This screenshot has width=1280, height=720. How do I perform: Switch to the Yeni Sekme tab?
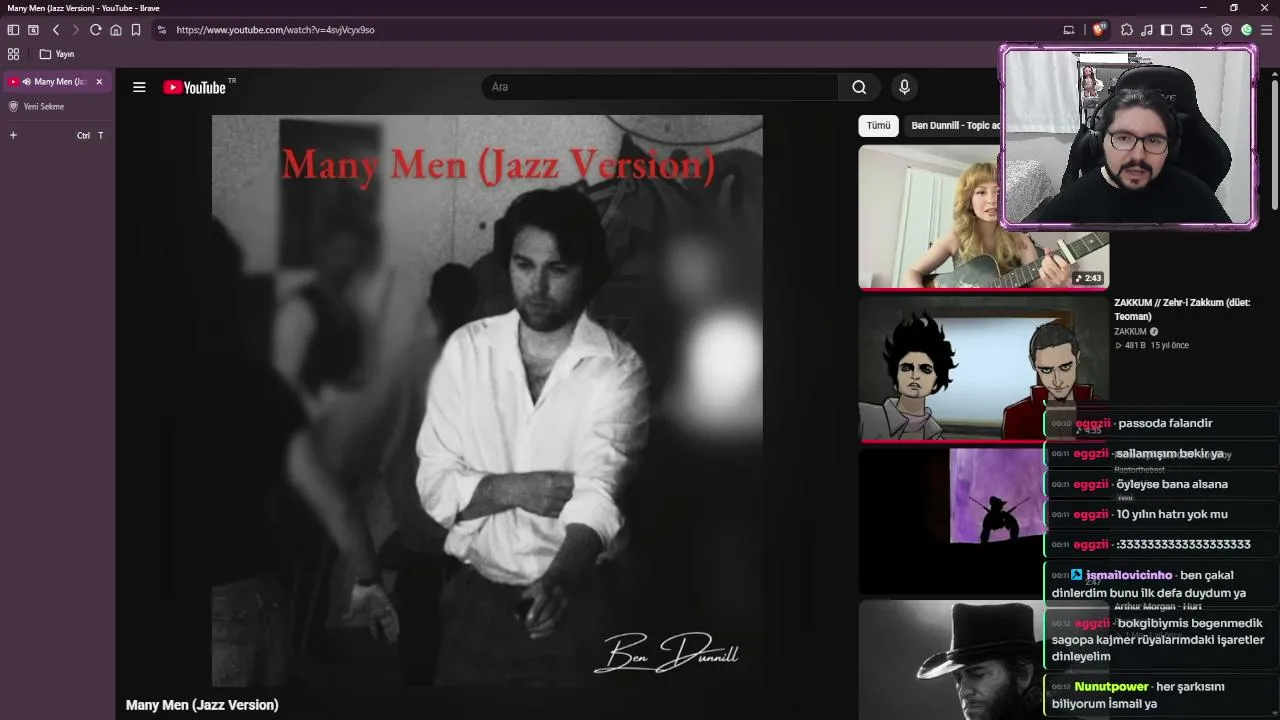(57, 107)
